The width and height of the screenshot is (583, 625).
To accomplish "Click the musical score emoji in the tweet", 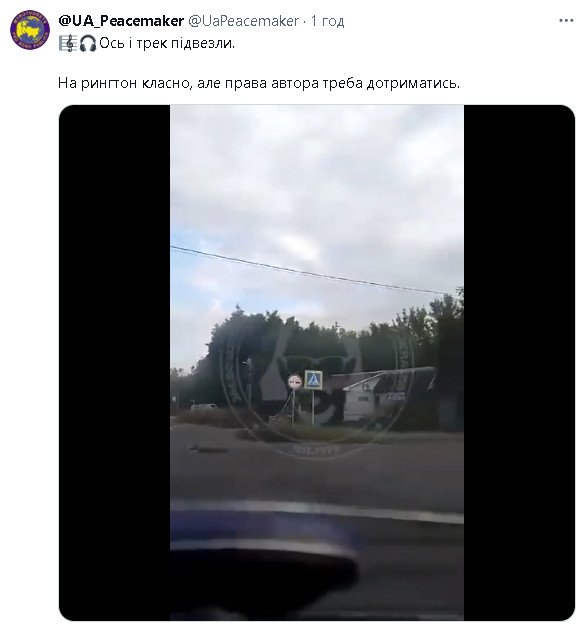I will pos(68,43).
